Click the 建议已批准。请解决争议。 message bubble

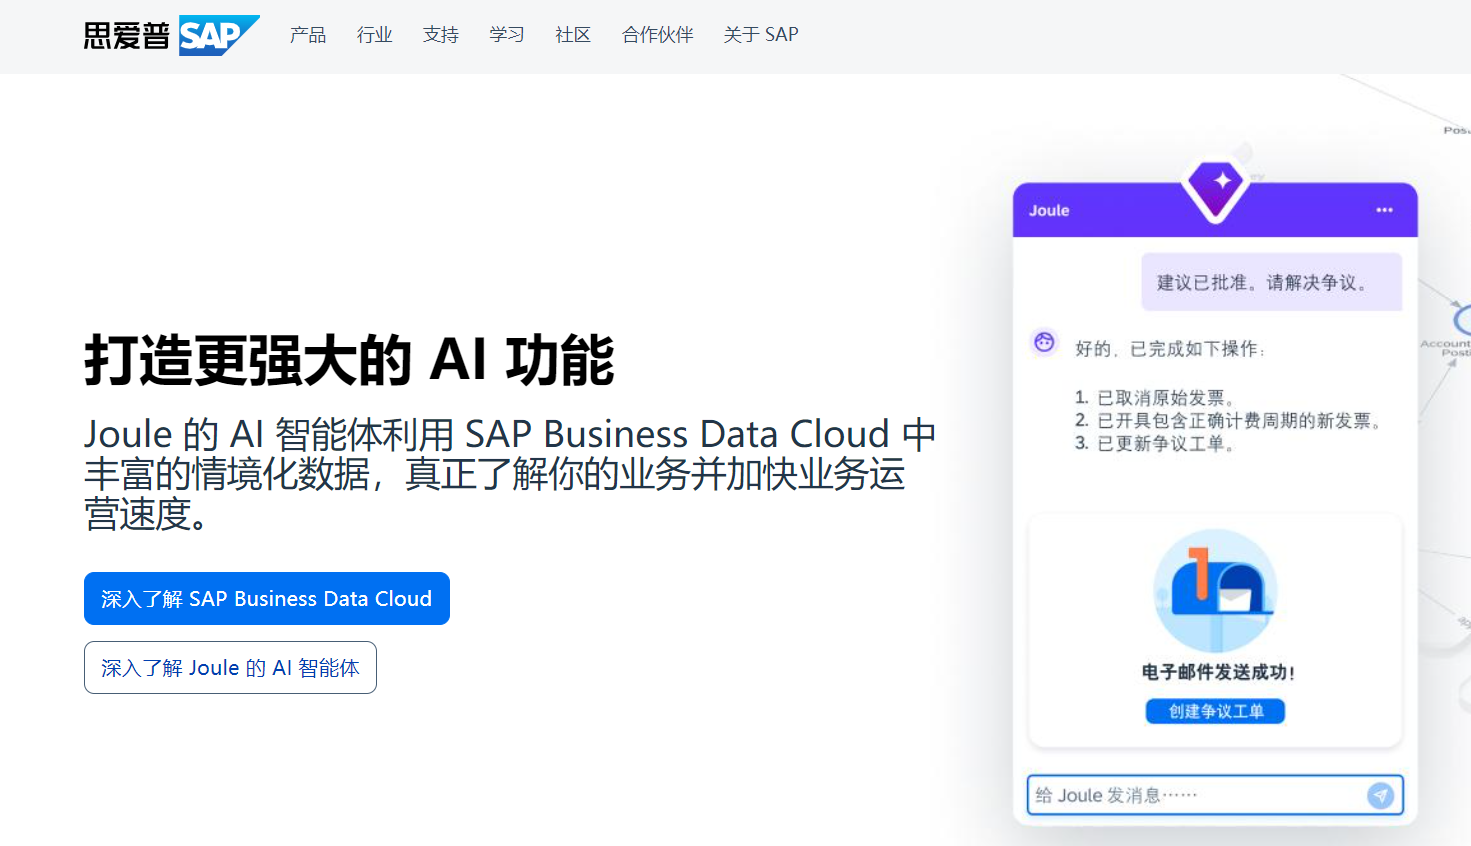click(1272, 282)
